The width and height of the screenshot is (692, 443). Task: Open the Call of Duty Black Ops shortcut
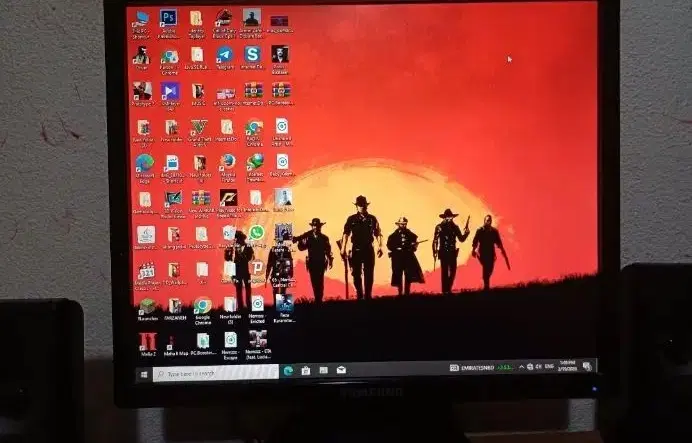pos(224,24)
